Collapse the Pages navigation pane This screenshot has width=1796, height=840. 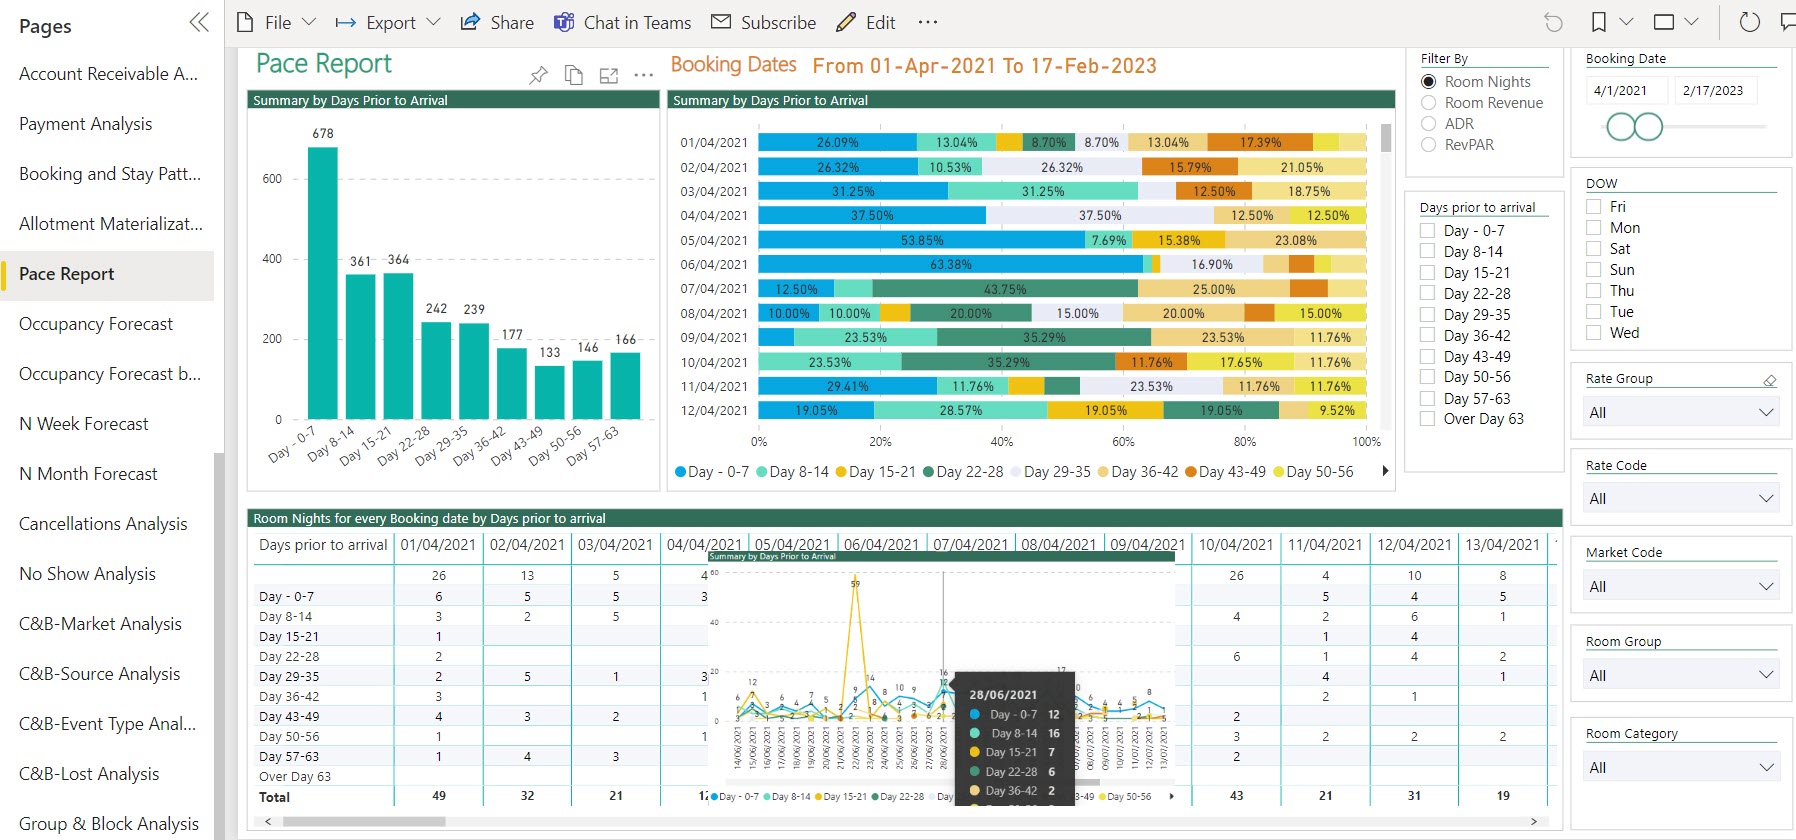click(x=199, y=23)
